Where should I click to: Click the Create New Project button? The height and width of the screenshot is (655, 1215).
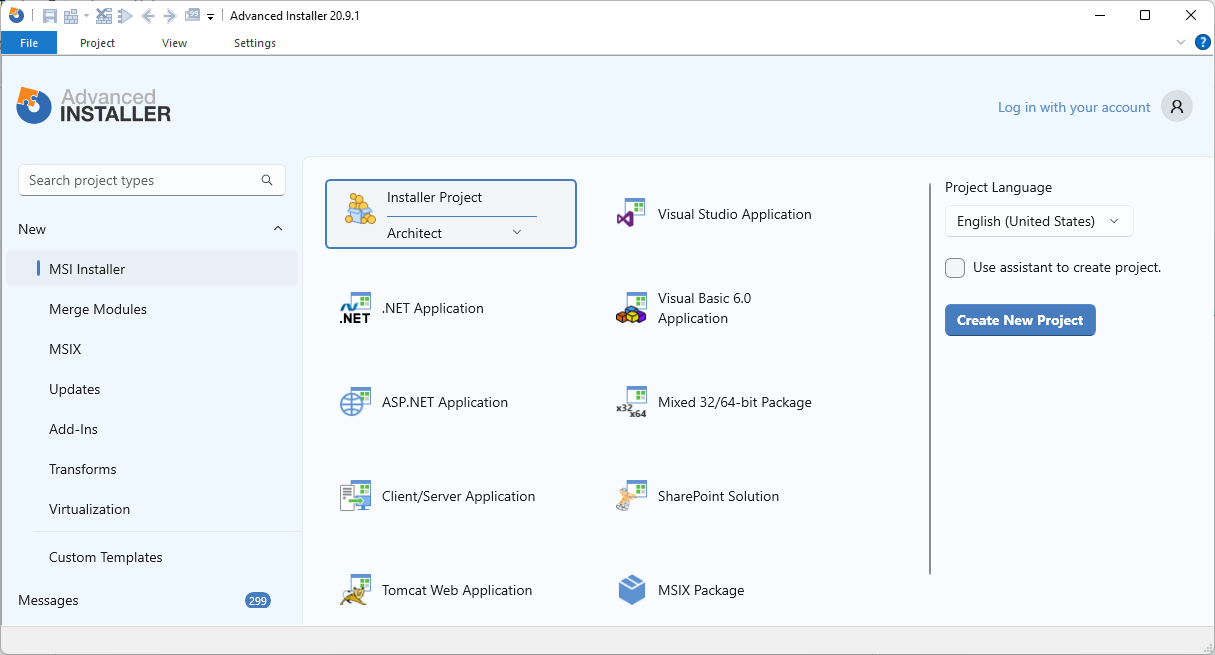(x=1020, y=320)
